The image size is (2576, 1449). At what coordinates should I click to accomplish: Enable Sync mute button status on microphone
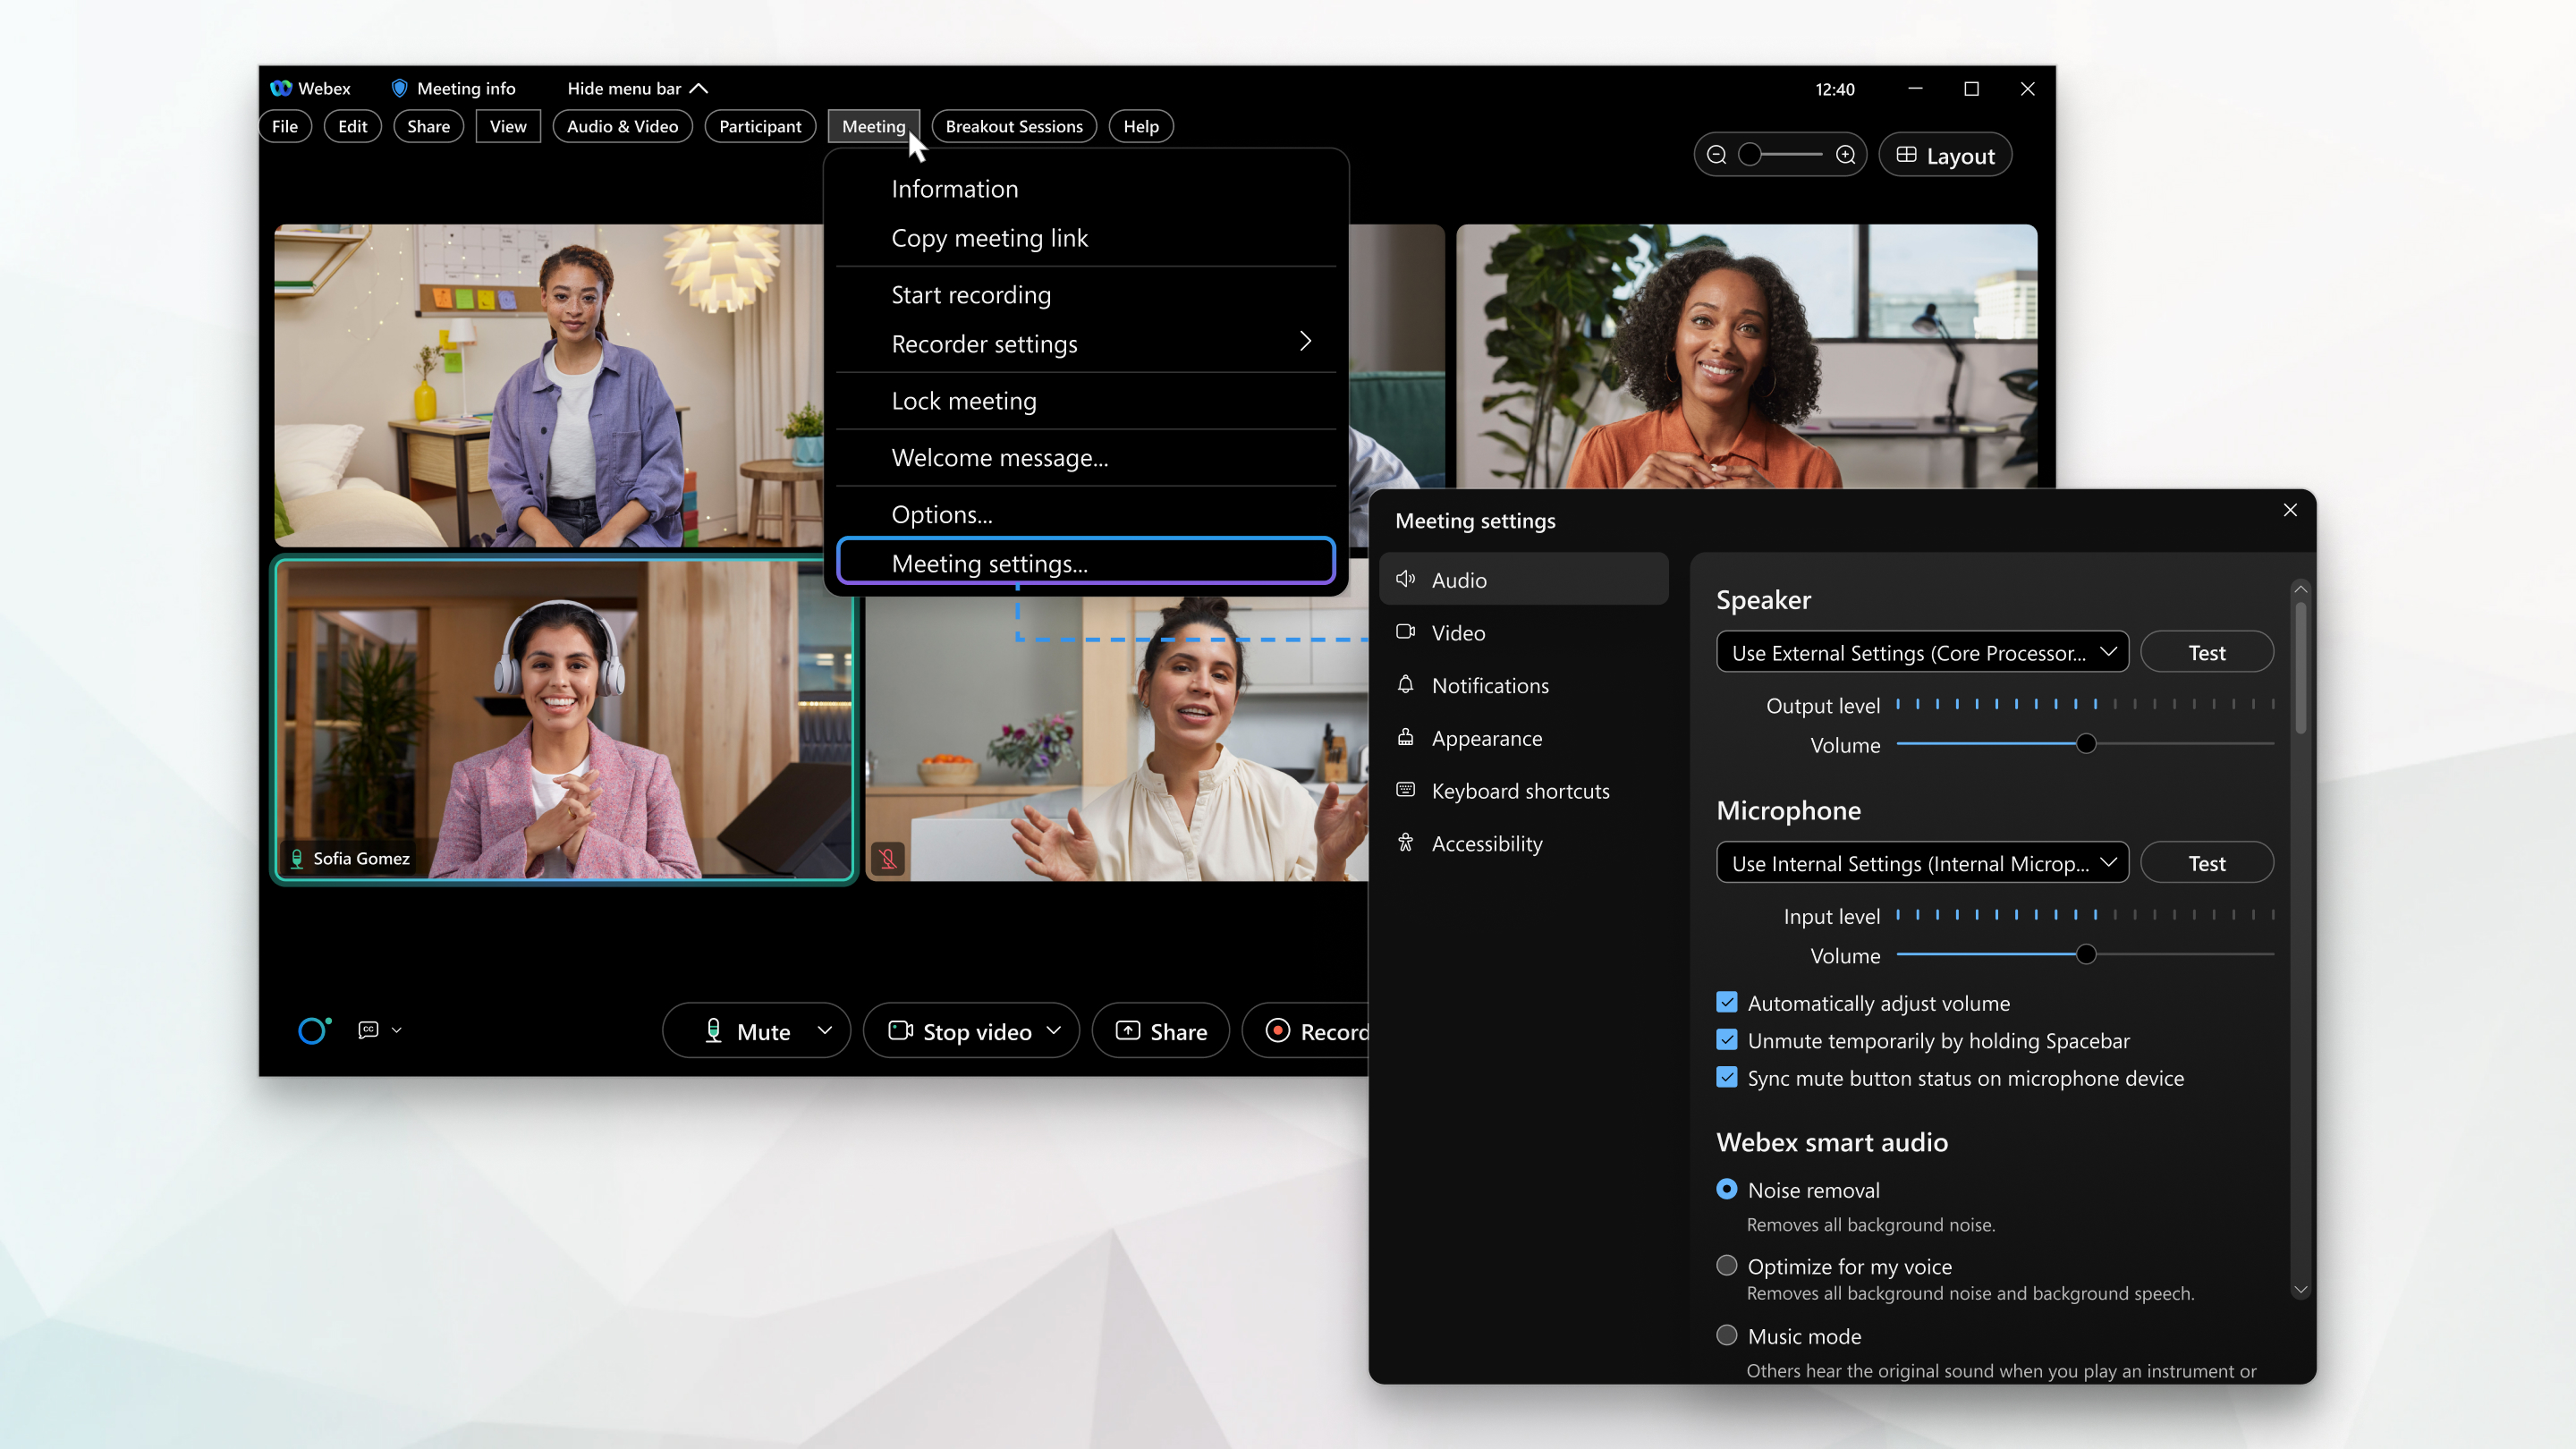1727,1078
